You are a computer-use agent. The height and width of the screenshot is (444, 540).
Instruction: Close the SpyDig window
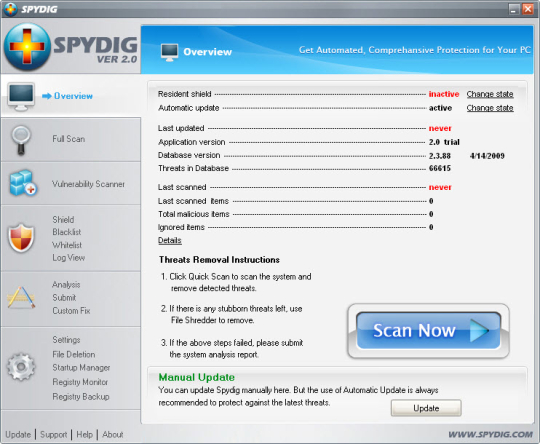tap(528, 9)
